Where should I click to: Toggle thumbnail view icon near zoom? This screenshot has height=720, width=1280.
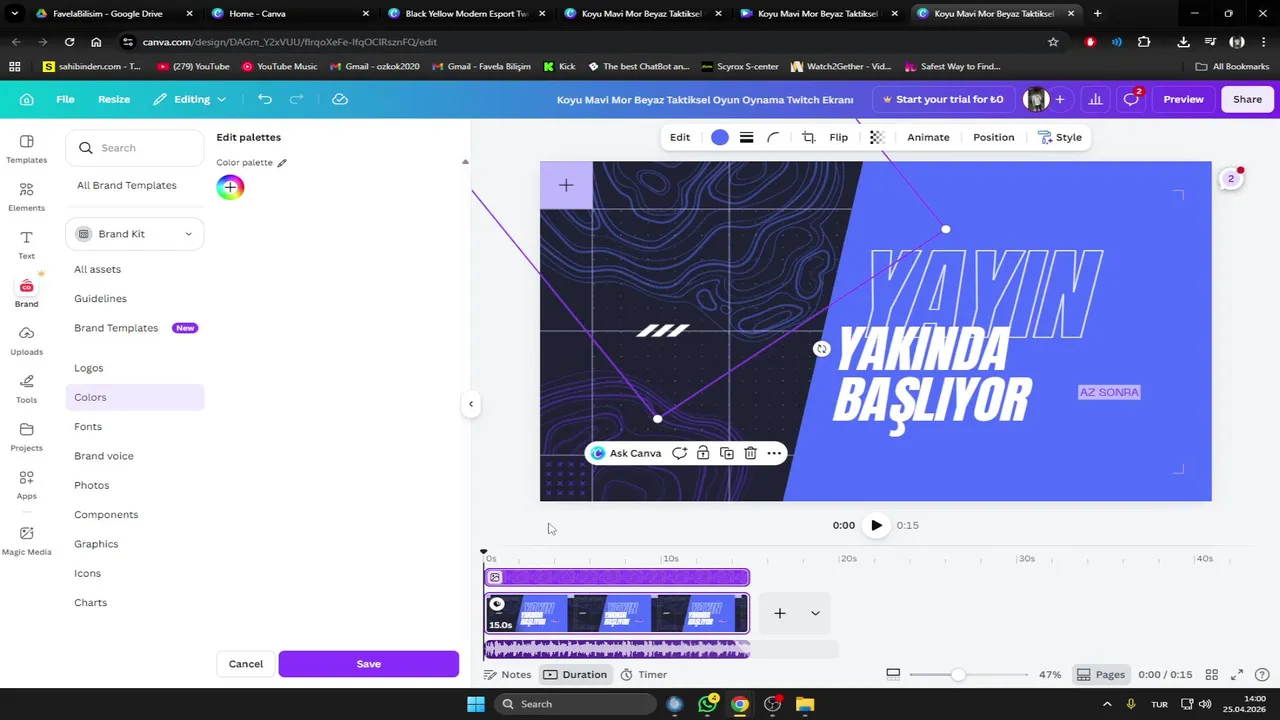tap(893, 675)
